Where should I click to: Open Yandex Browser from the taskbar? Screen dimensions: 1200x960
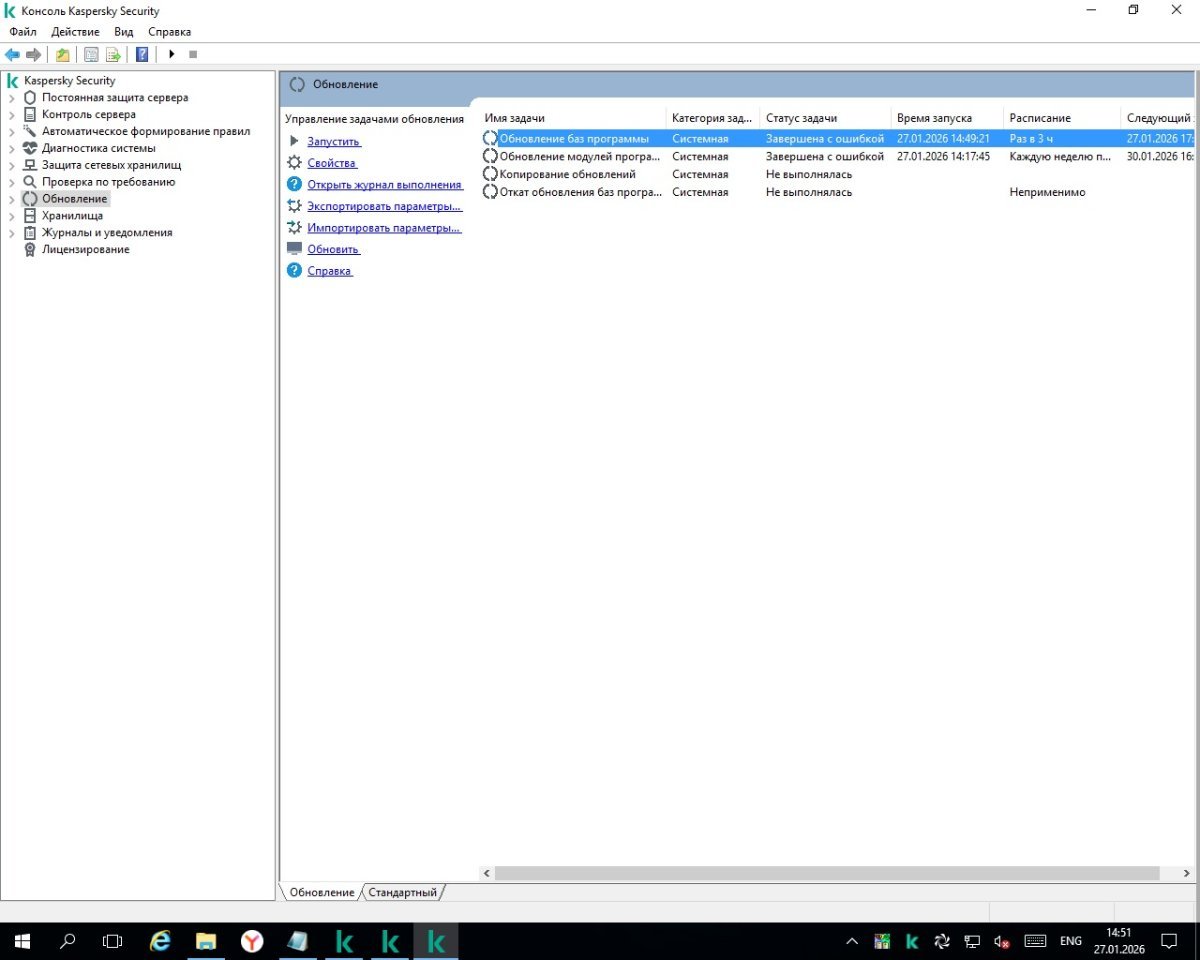pos(252,941)
